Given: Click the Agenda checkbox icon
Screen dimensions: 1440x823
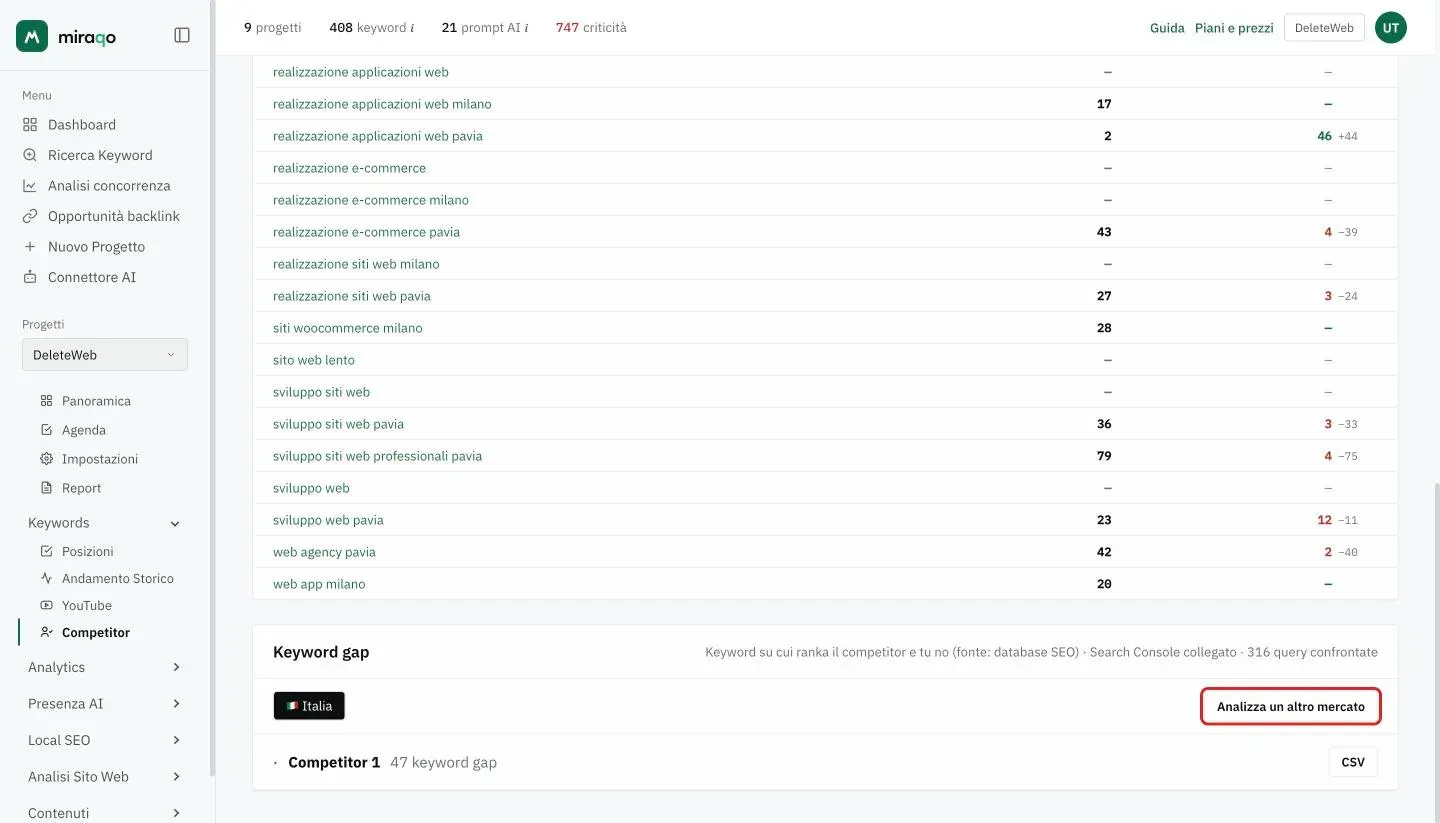Looking at the screenshot, I should click(x=46, y=430).
